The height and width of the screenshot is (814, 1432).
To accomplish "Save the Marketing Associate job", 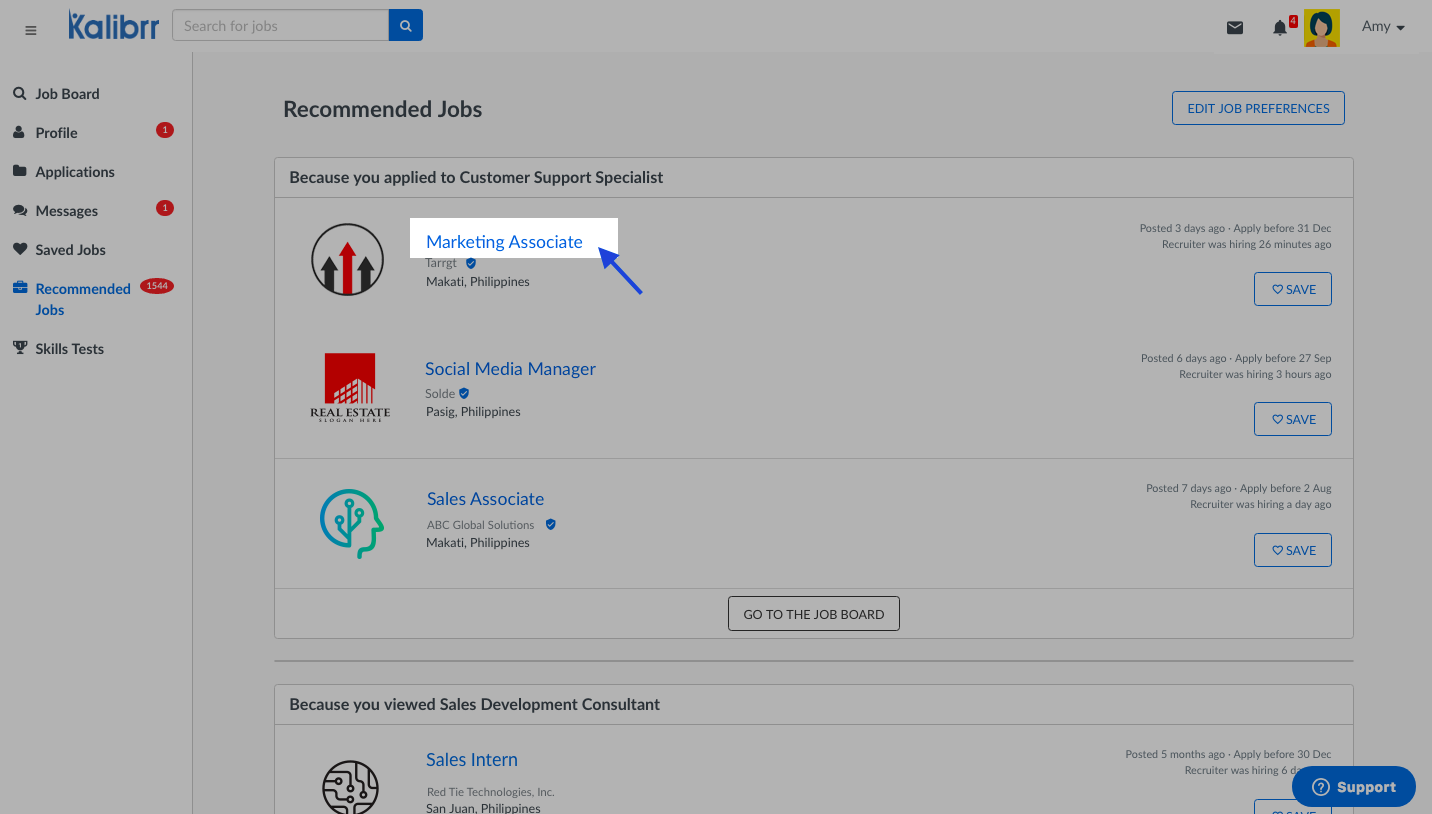I will [1292, 289].
